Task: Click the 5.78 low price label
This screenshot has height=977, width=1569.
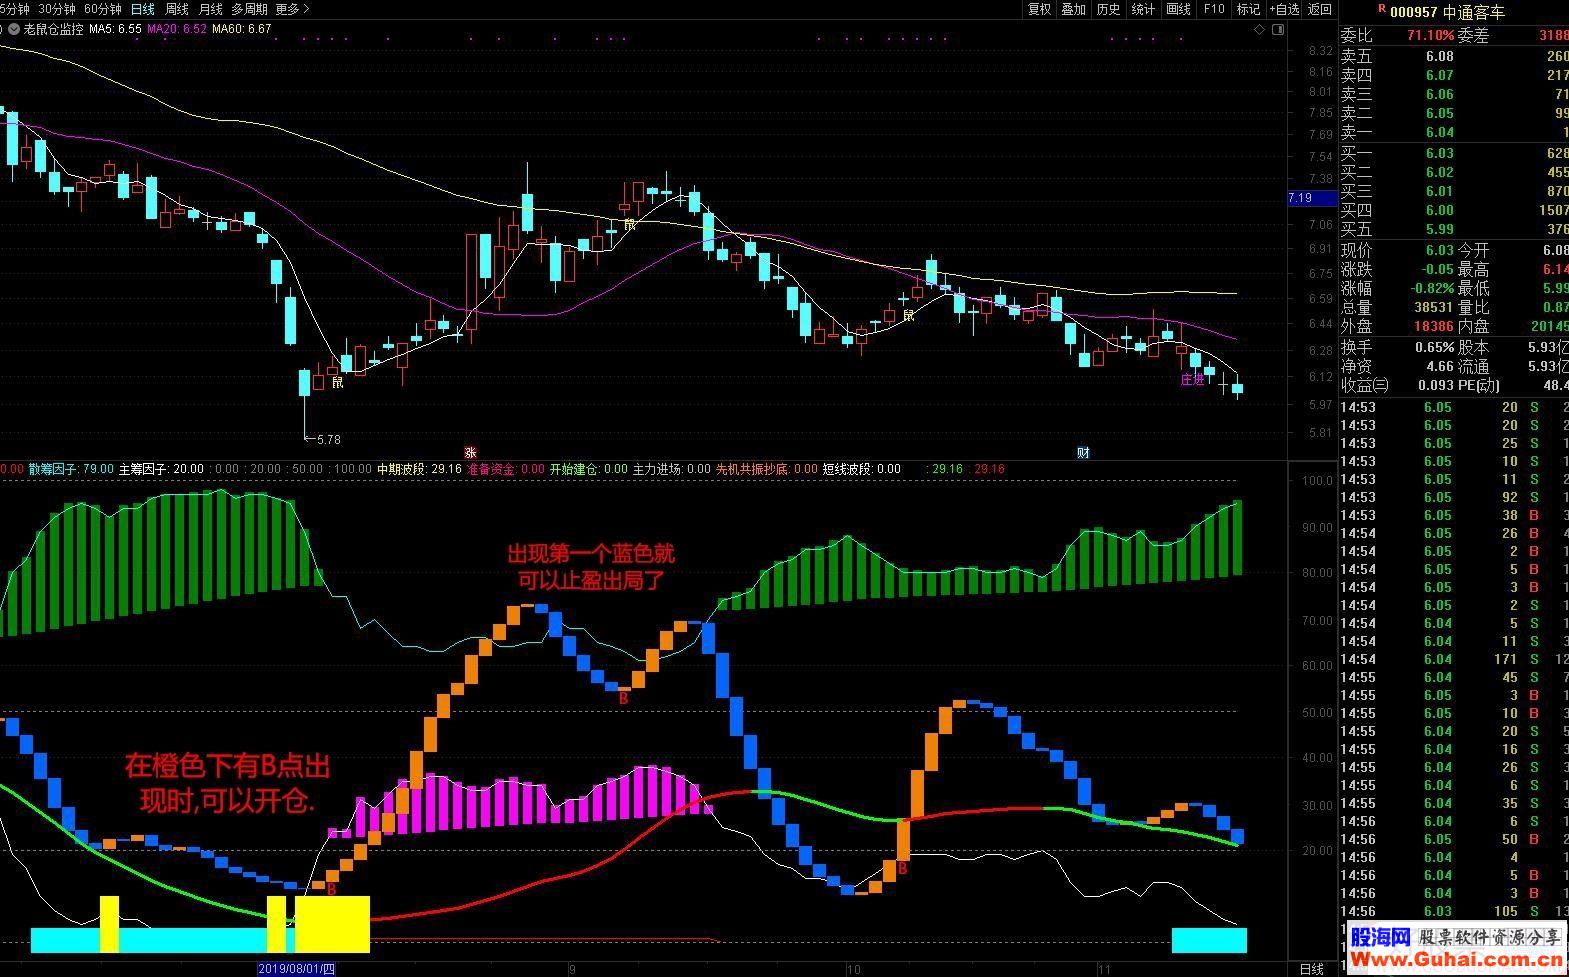Action: click(327, 439)
